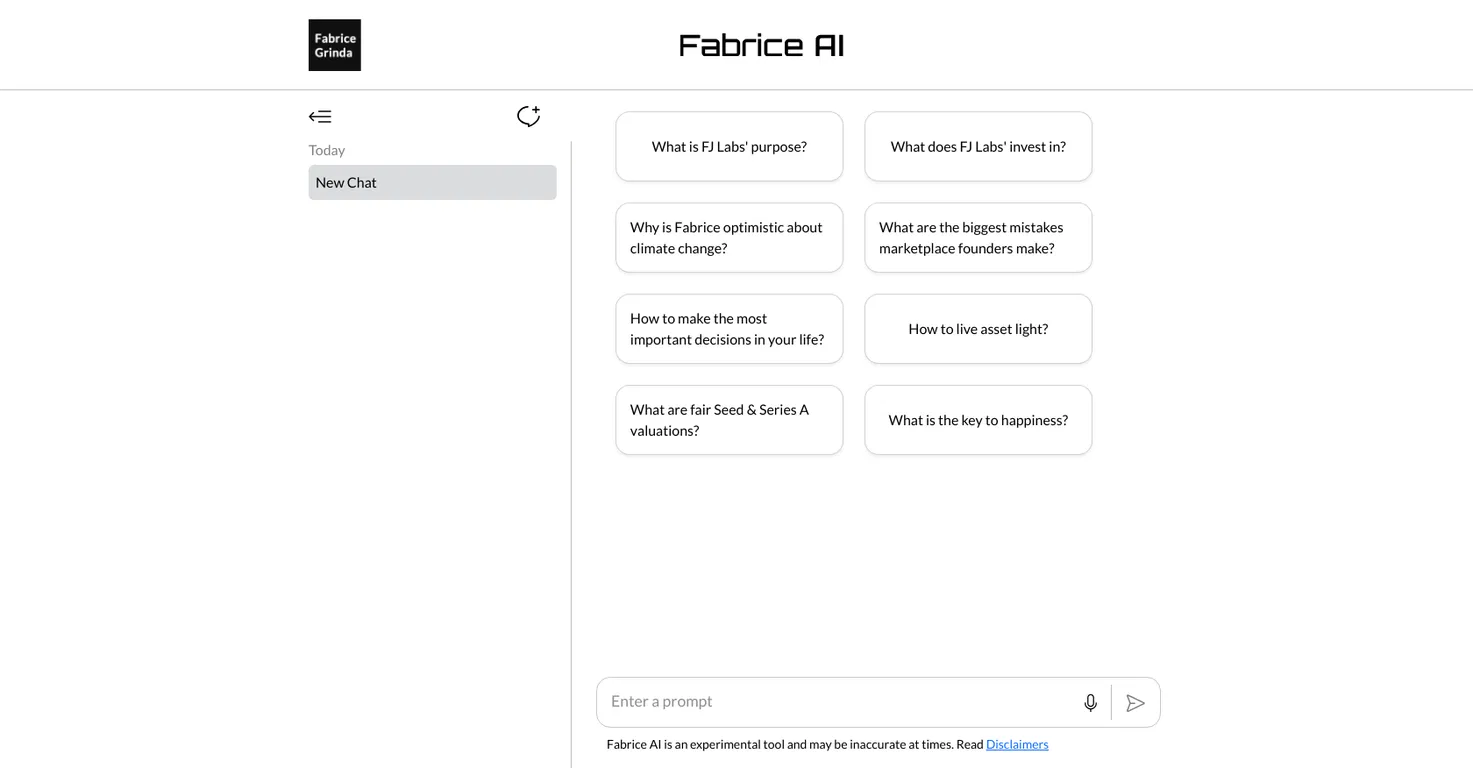Screen dimensions: 1473x768
Task: Select the Seed & Series A valuations prompt
Action: [x=729, y=420]
